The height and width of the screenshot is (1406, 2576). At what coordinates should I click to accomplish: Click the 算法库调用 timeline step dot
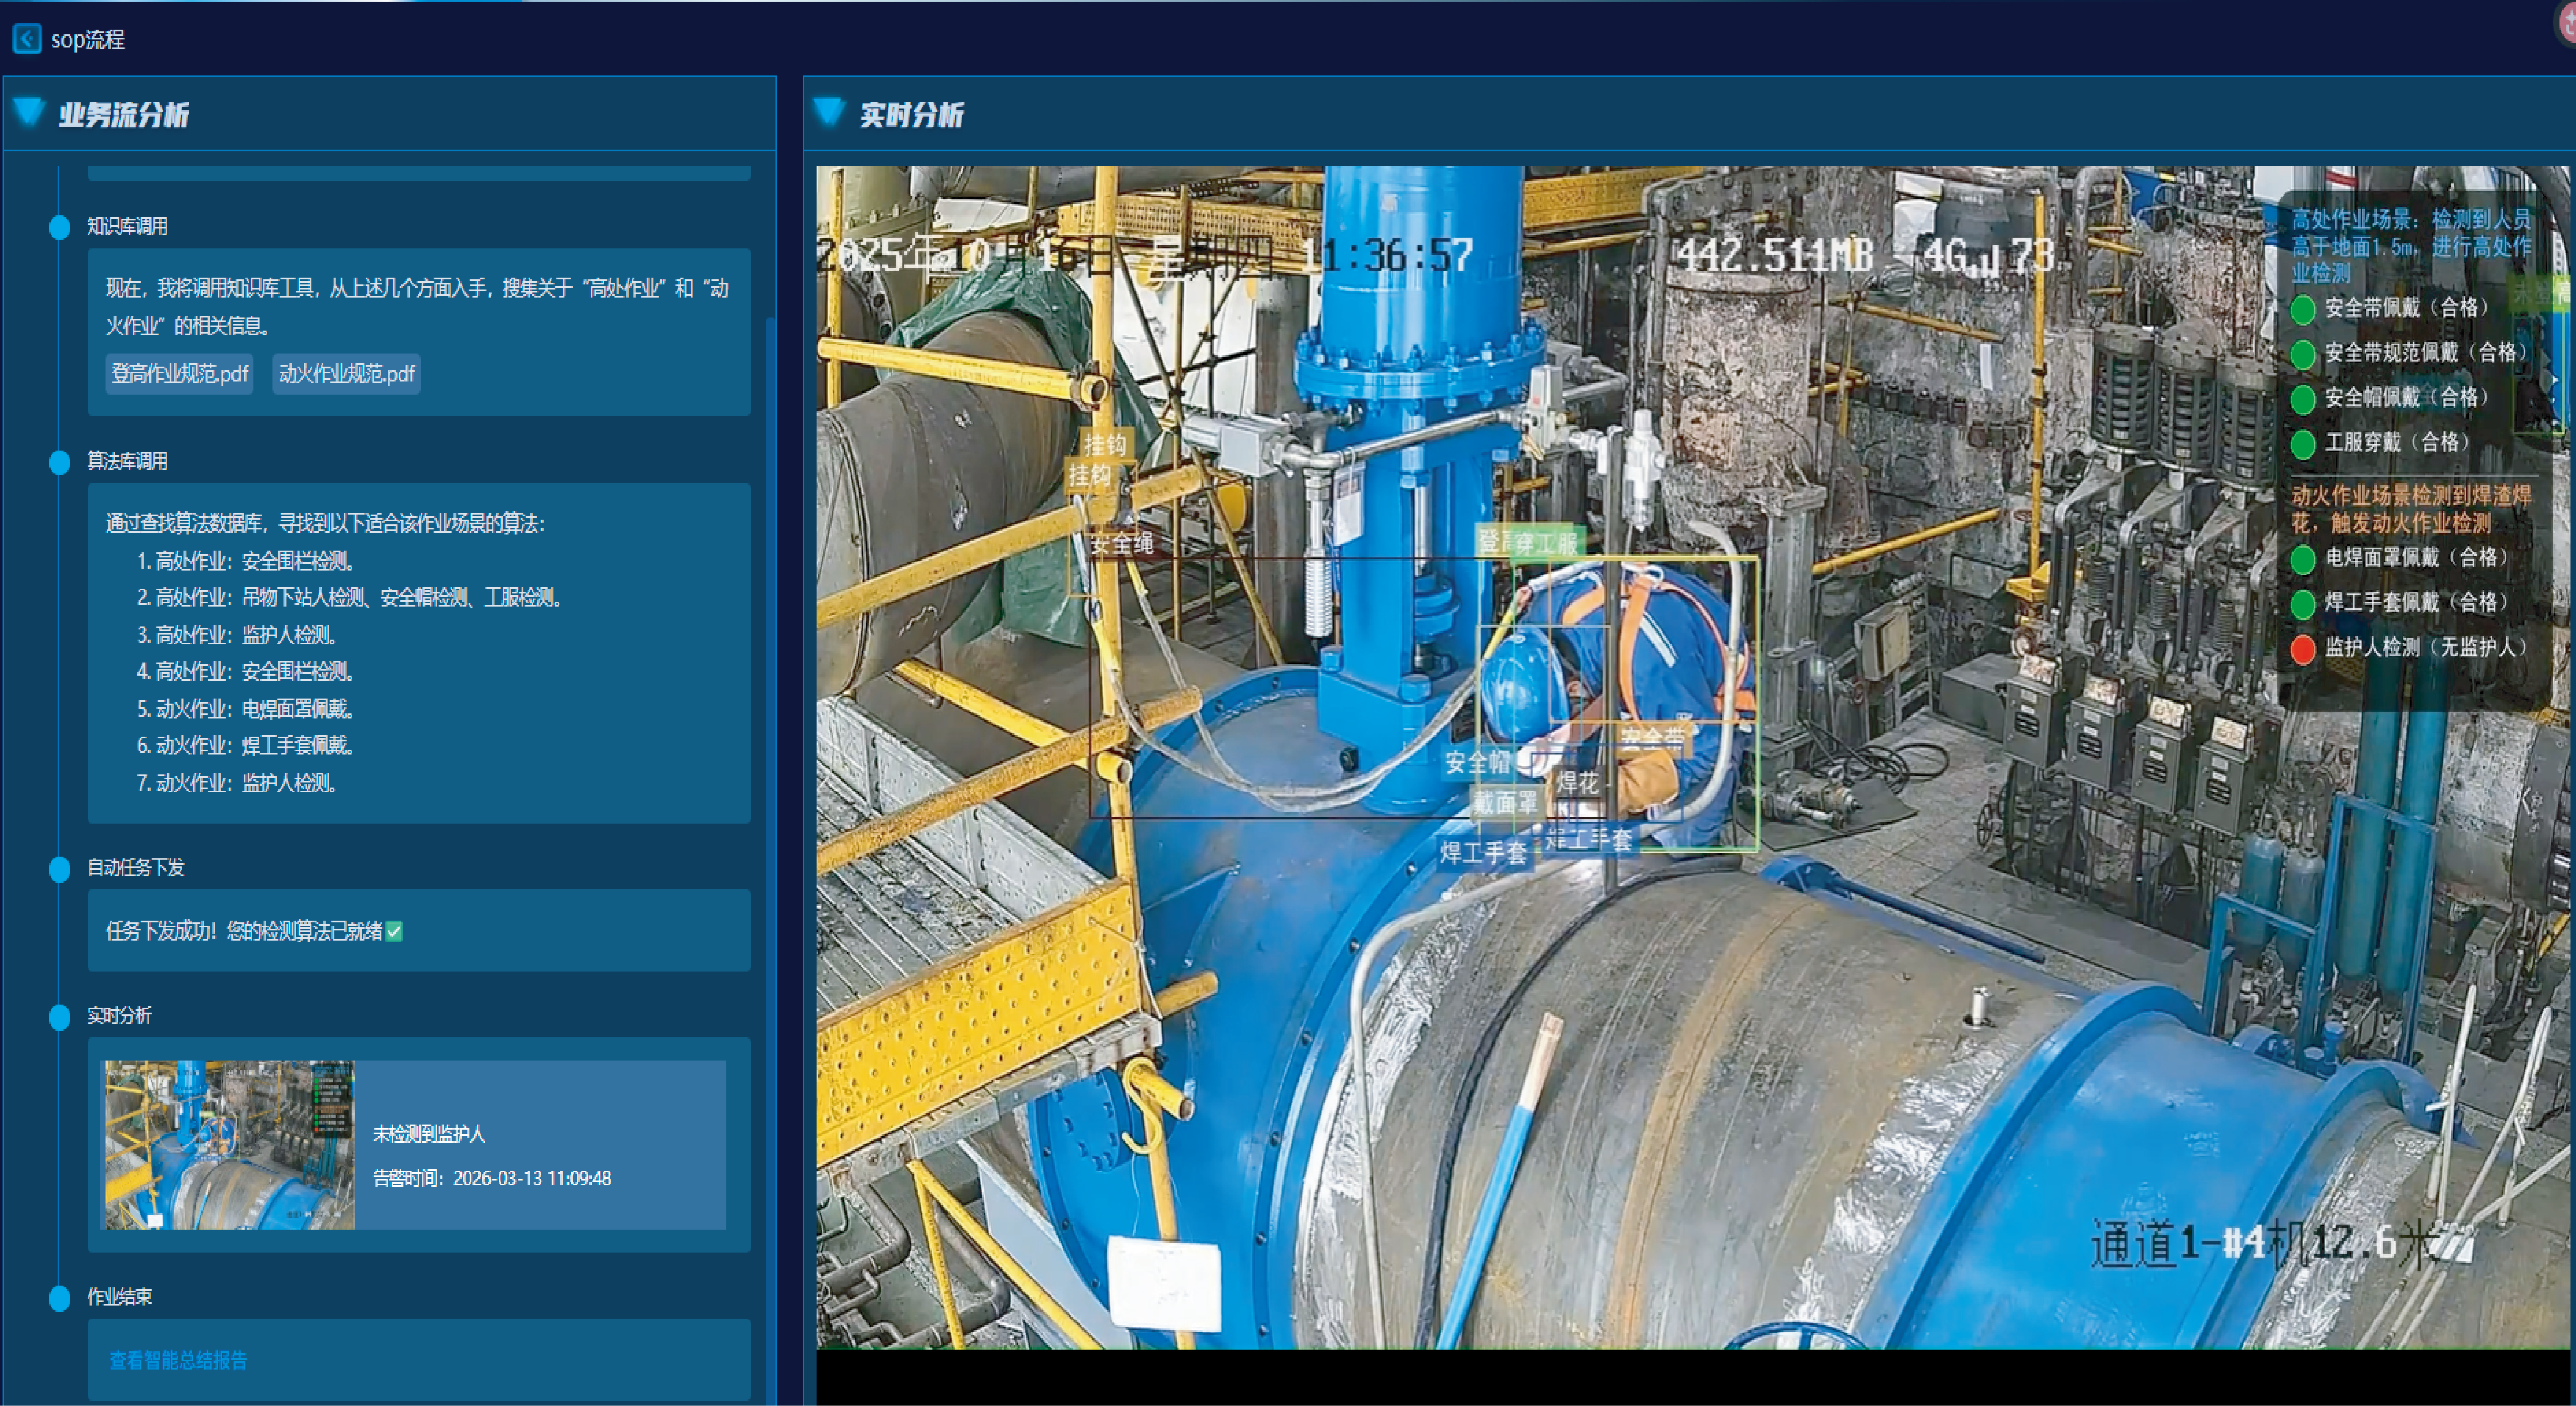[x=60, y=462]
